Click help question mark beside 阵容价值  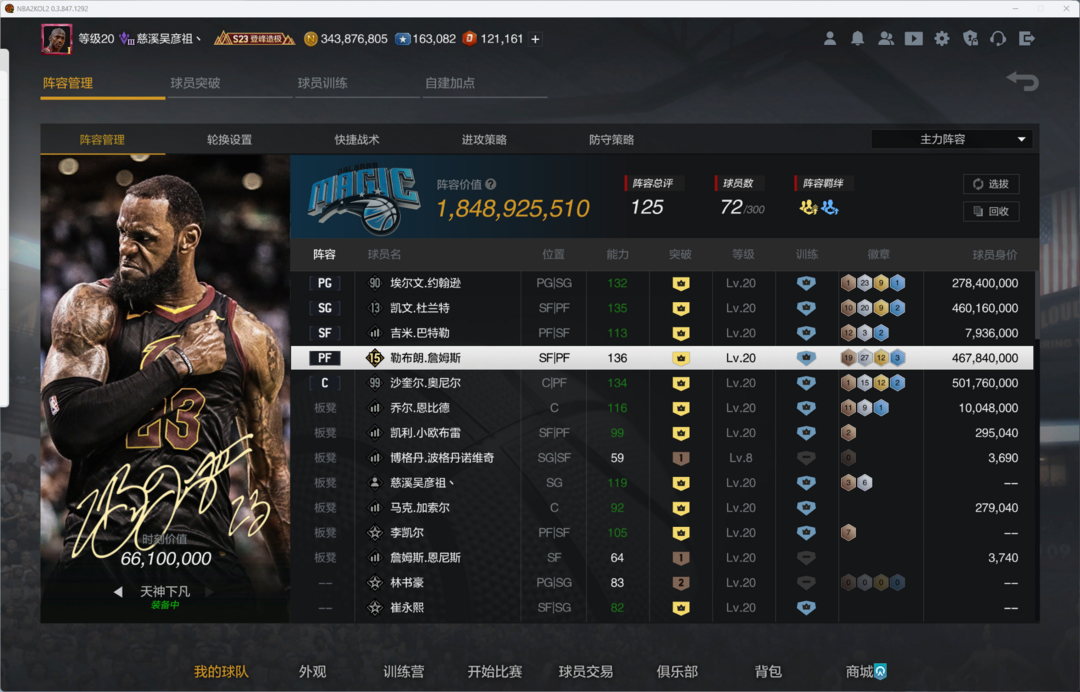point(491,185)
